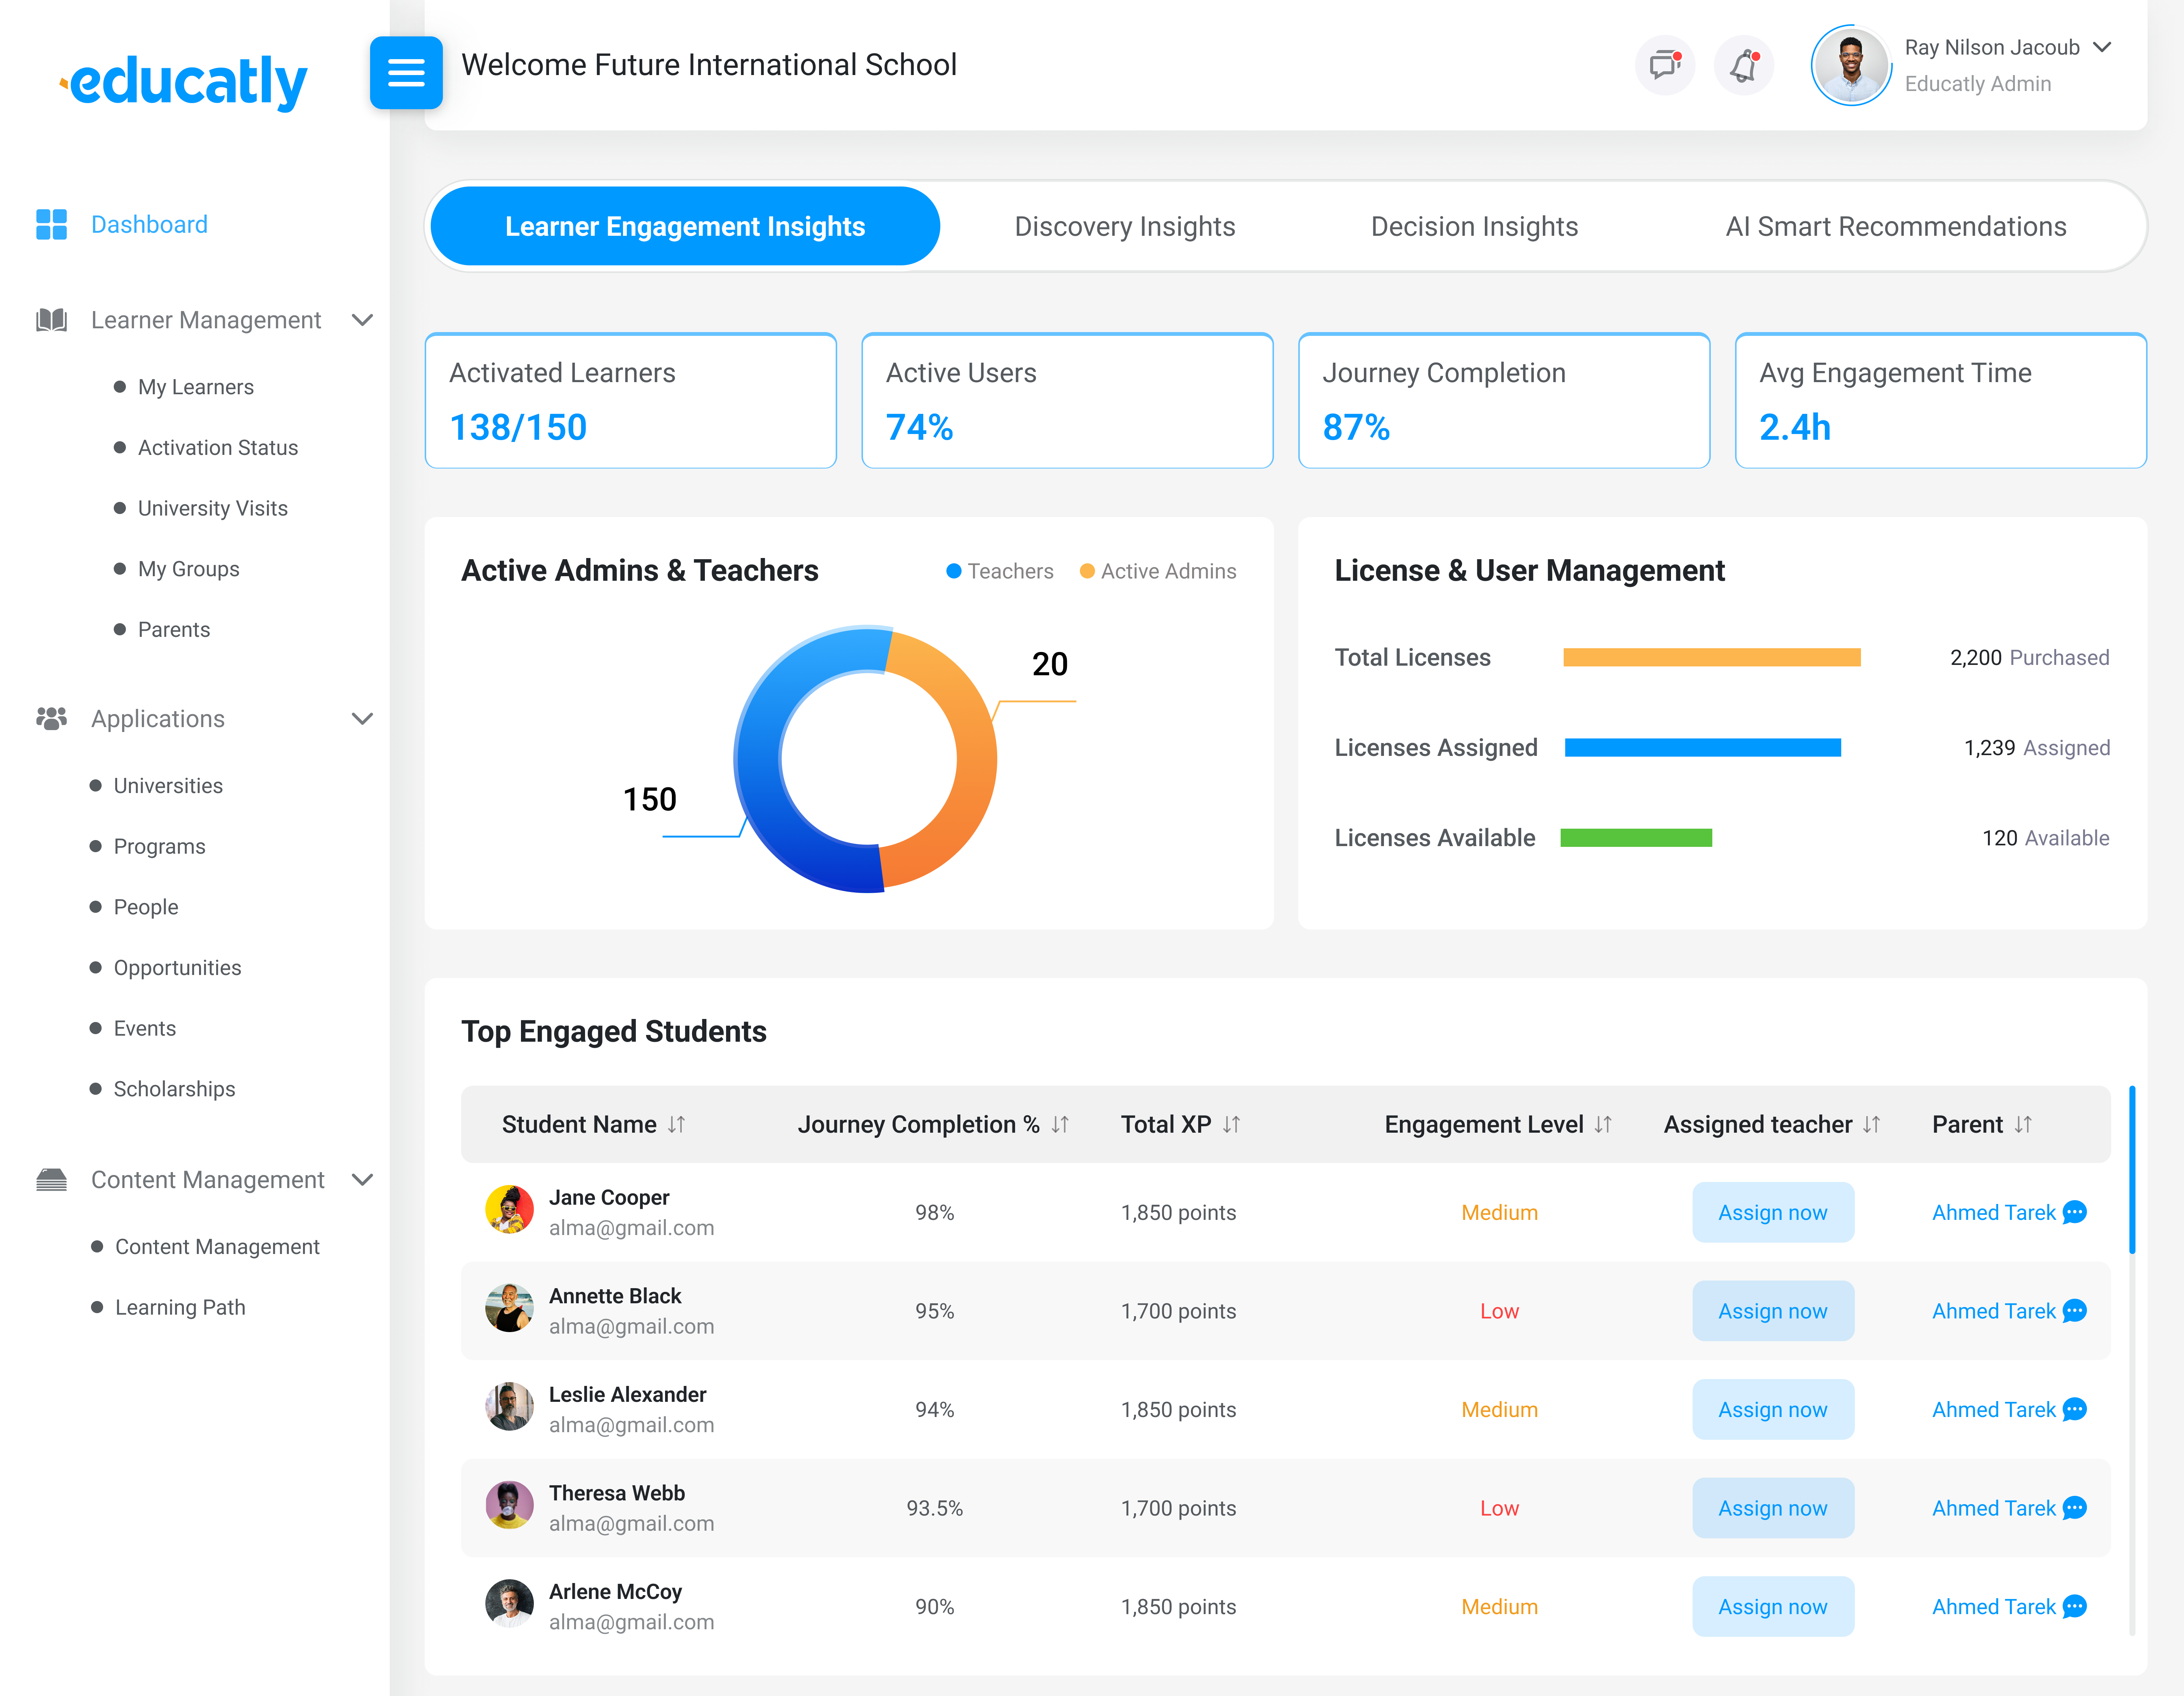
Task: Collapse the Applications section
Action: (x=362, y=718)
